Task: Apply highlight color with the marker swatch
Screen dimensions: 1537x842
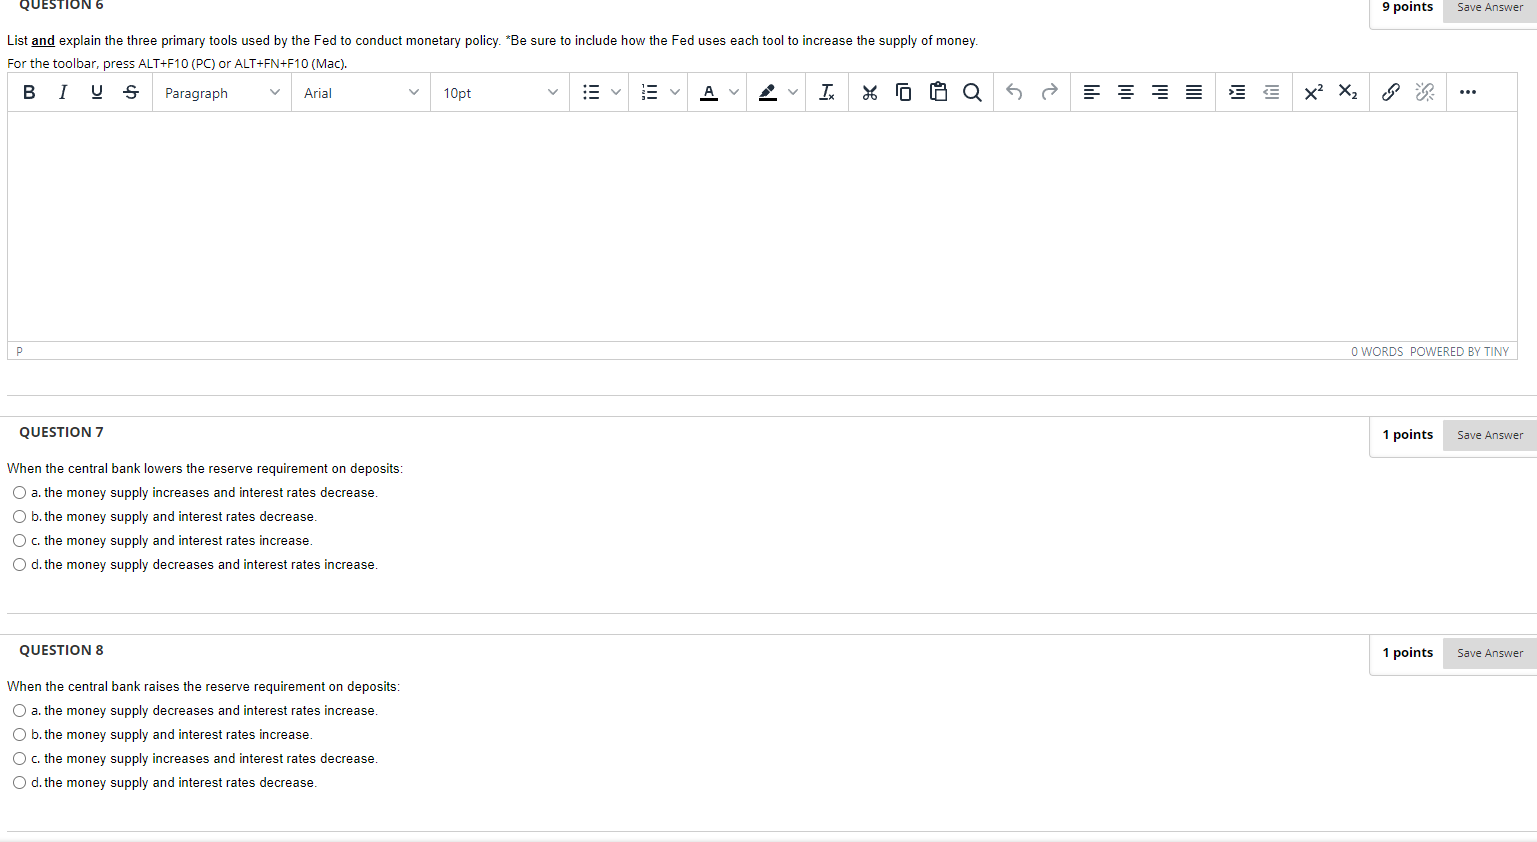Action: 768,93
